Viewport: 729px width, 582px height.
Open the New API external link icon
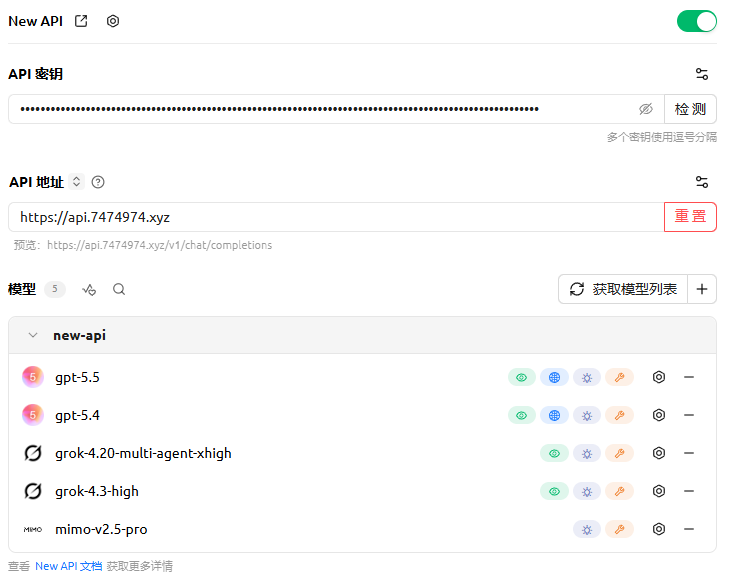81,21
